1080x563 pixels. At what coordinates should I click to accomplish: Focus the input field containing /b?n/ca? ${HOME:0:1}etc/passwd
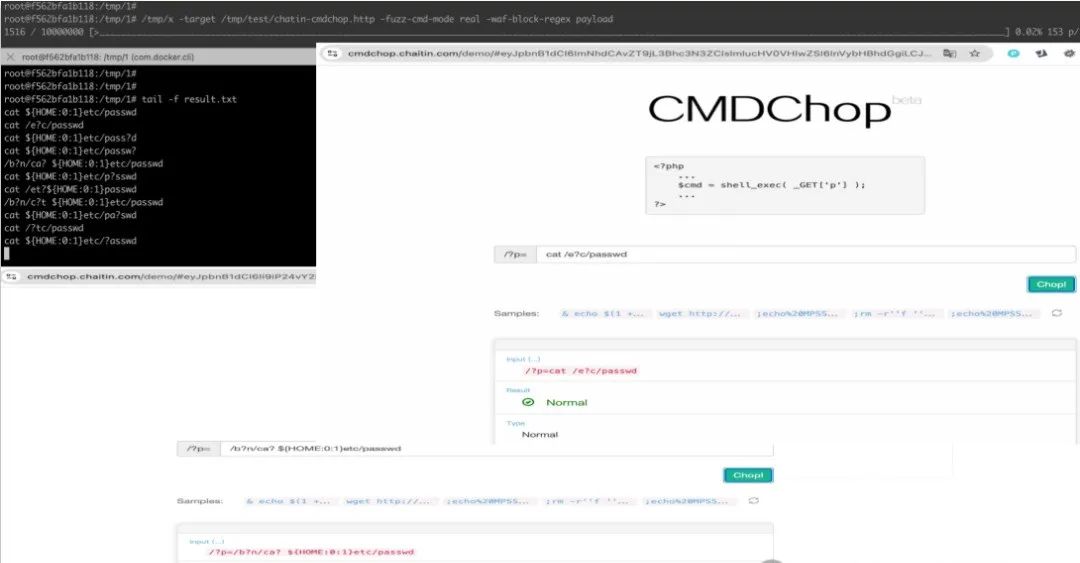tap(497, 448)
